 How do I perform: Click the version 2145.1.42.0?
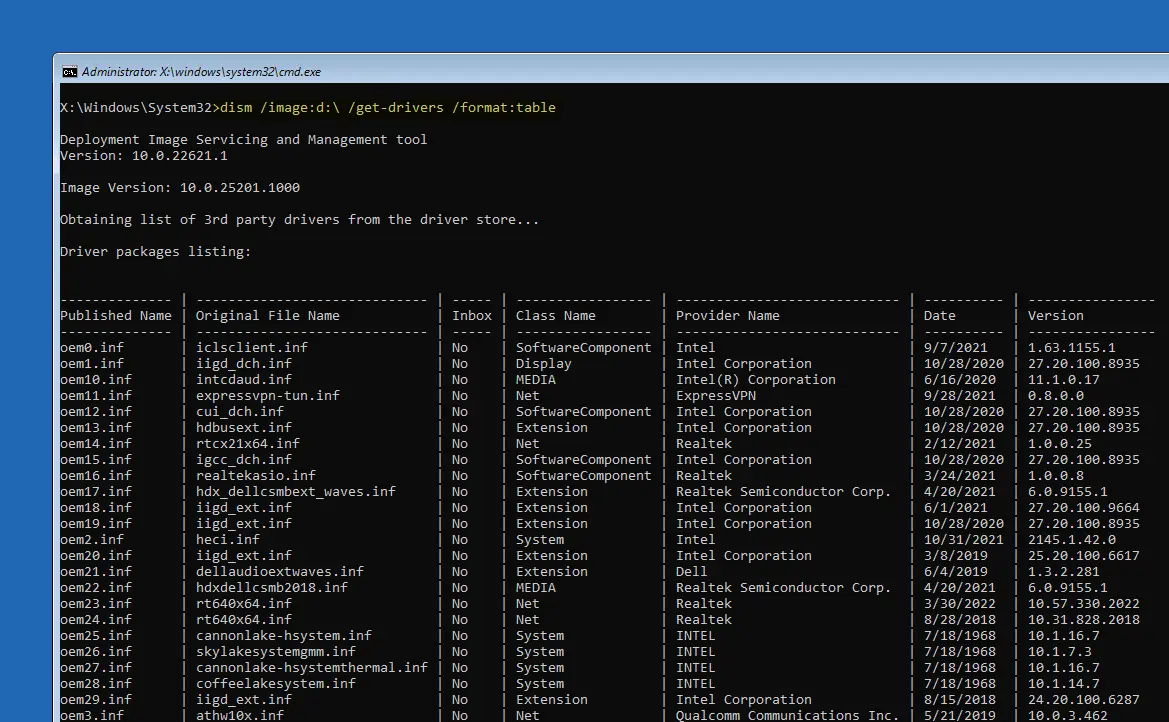(1071, 539)
